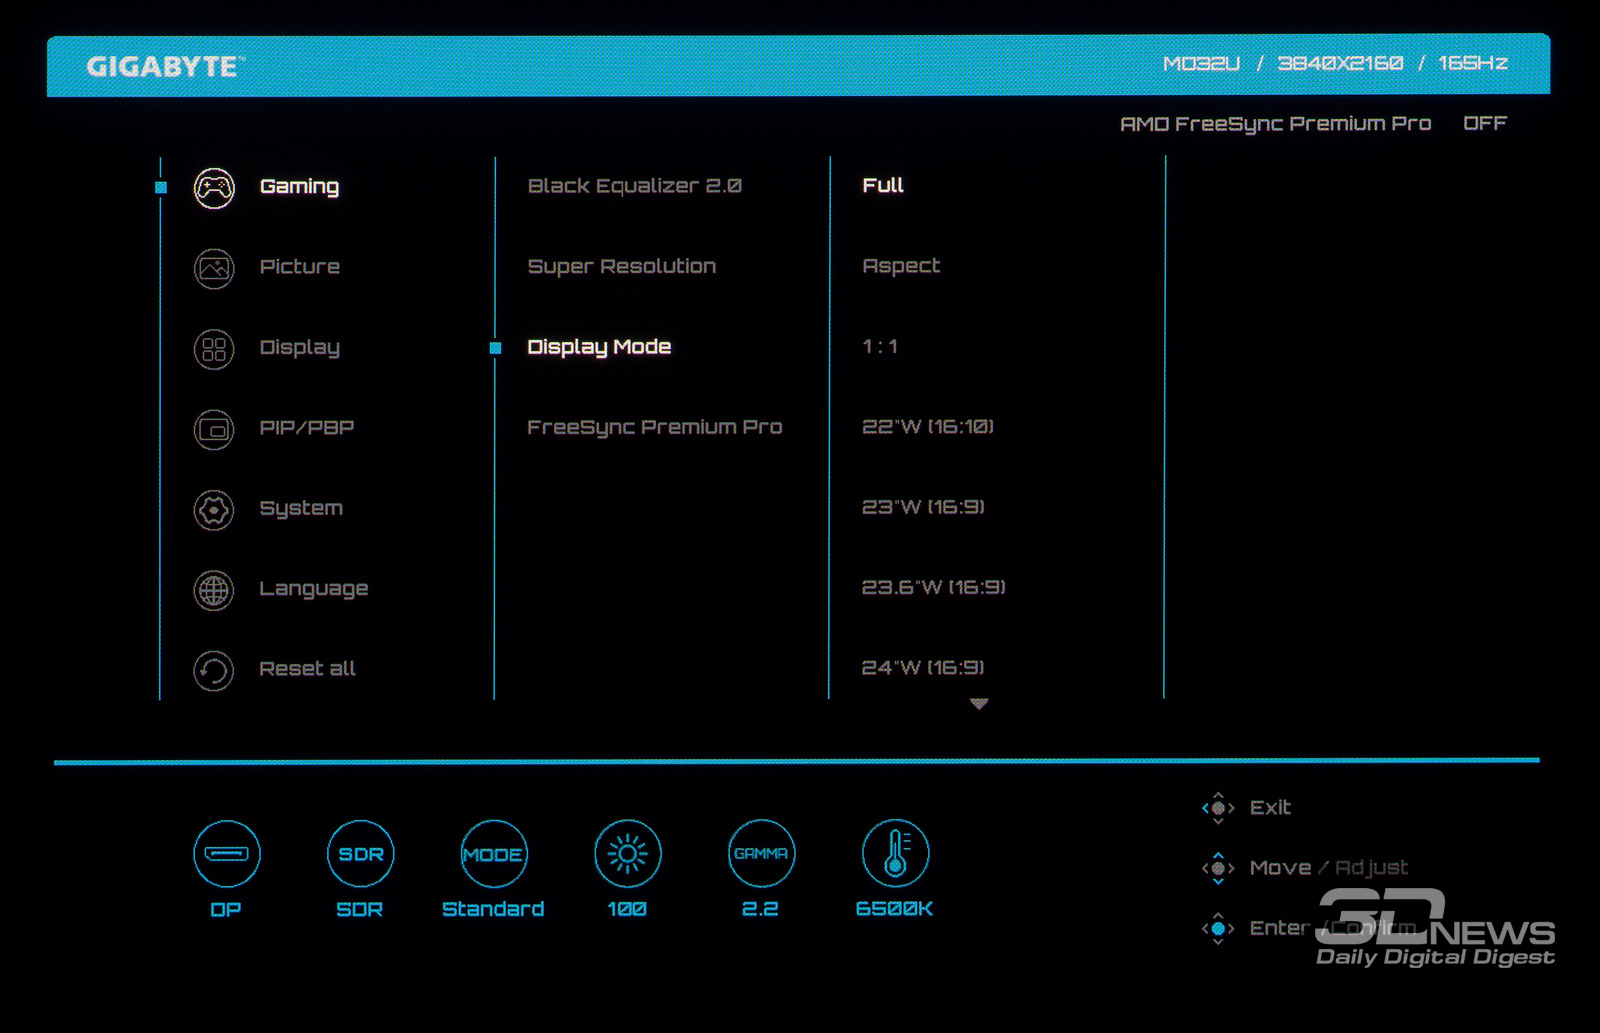Click the AMD FreeSync Premium Pro header label

(x=1275, y=124)
